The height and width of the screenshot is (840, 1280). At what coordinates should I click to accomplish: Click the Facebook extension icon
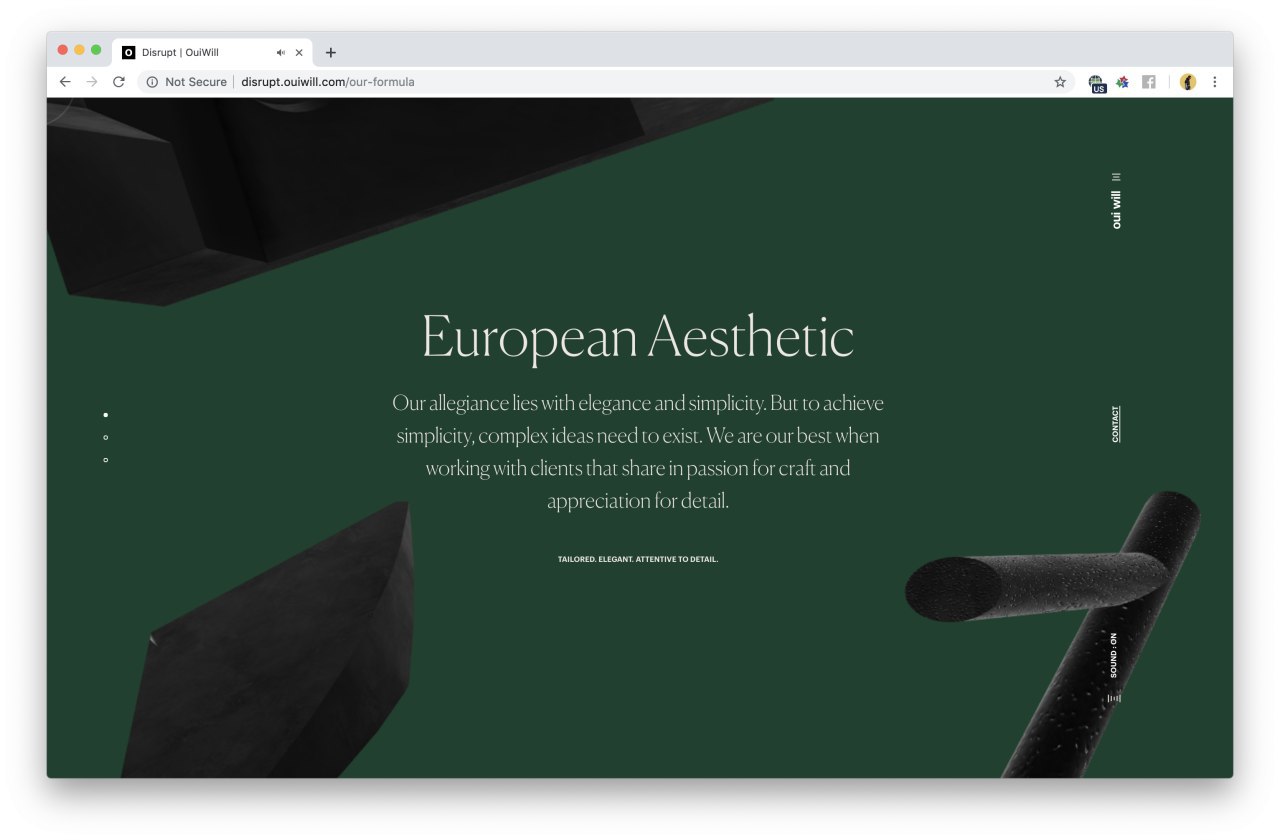point(1149,82)
